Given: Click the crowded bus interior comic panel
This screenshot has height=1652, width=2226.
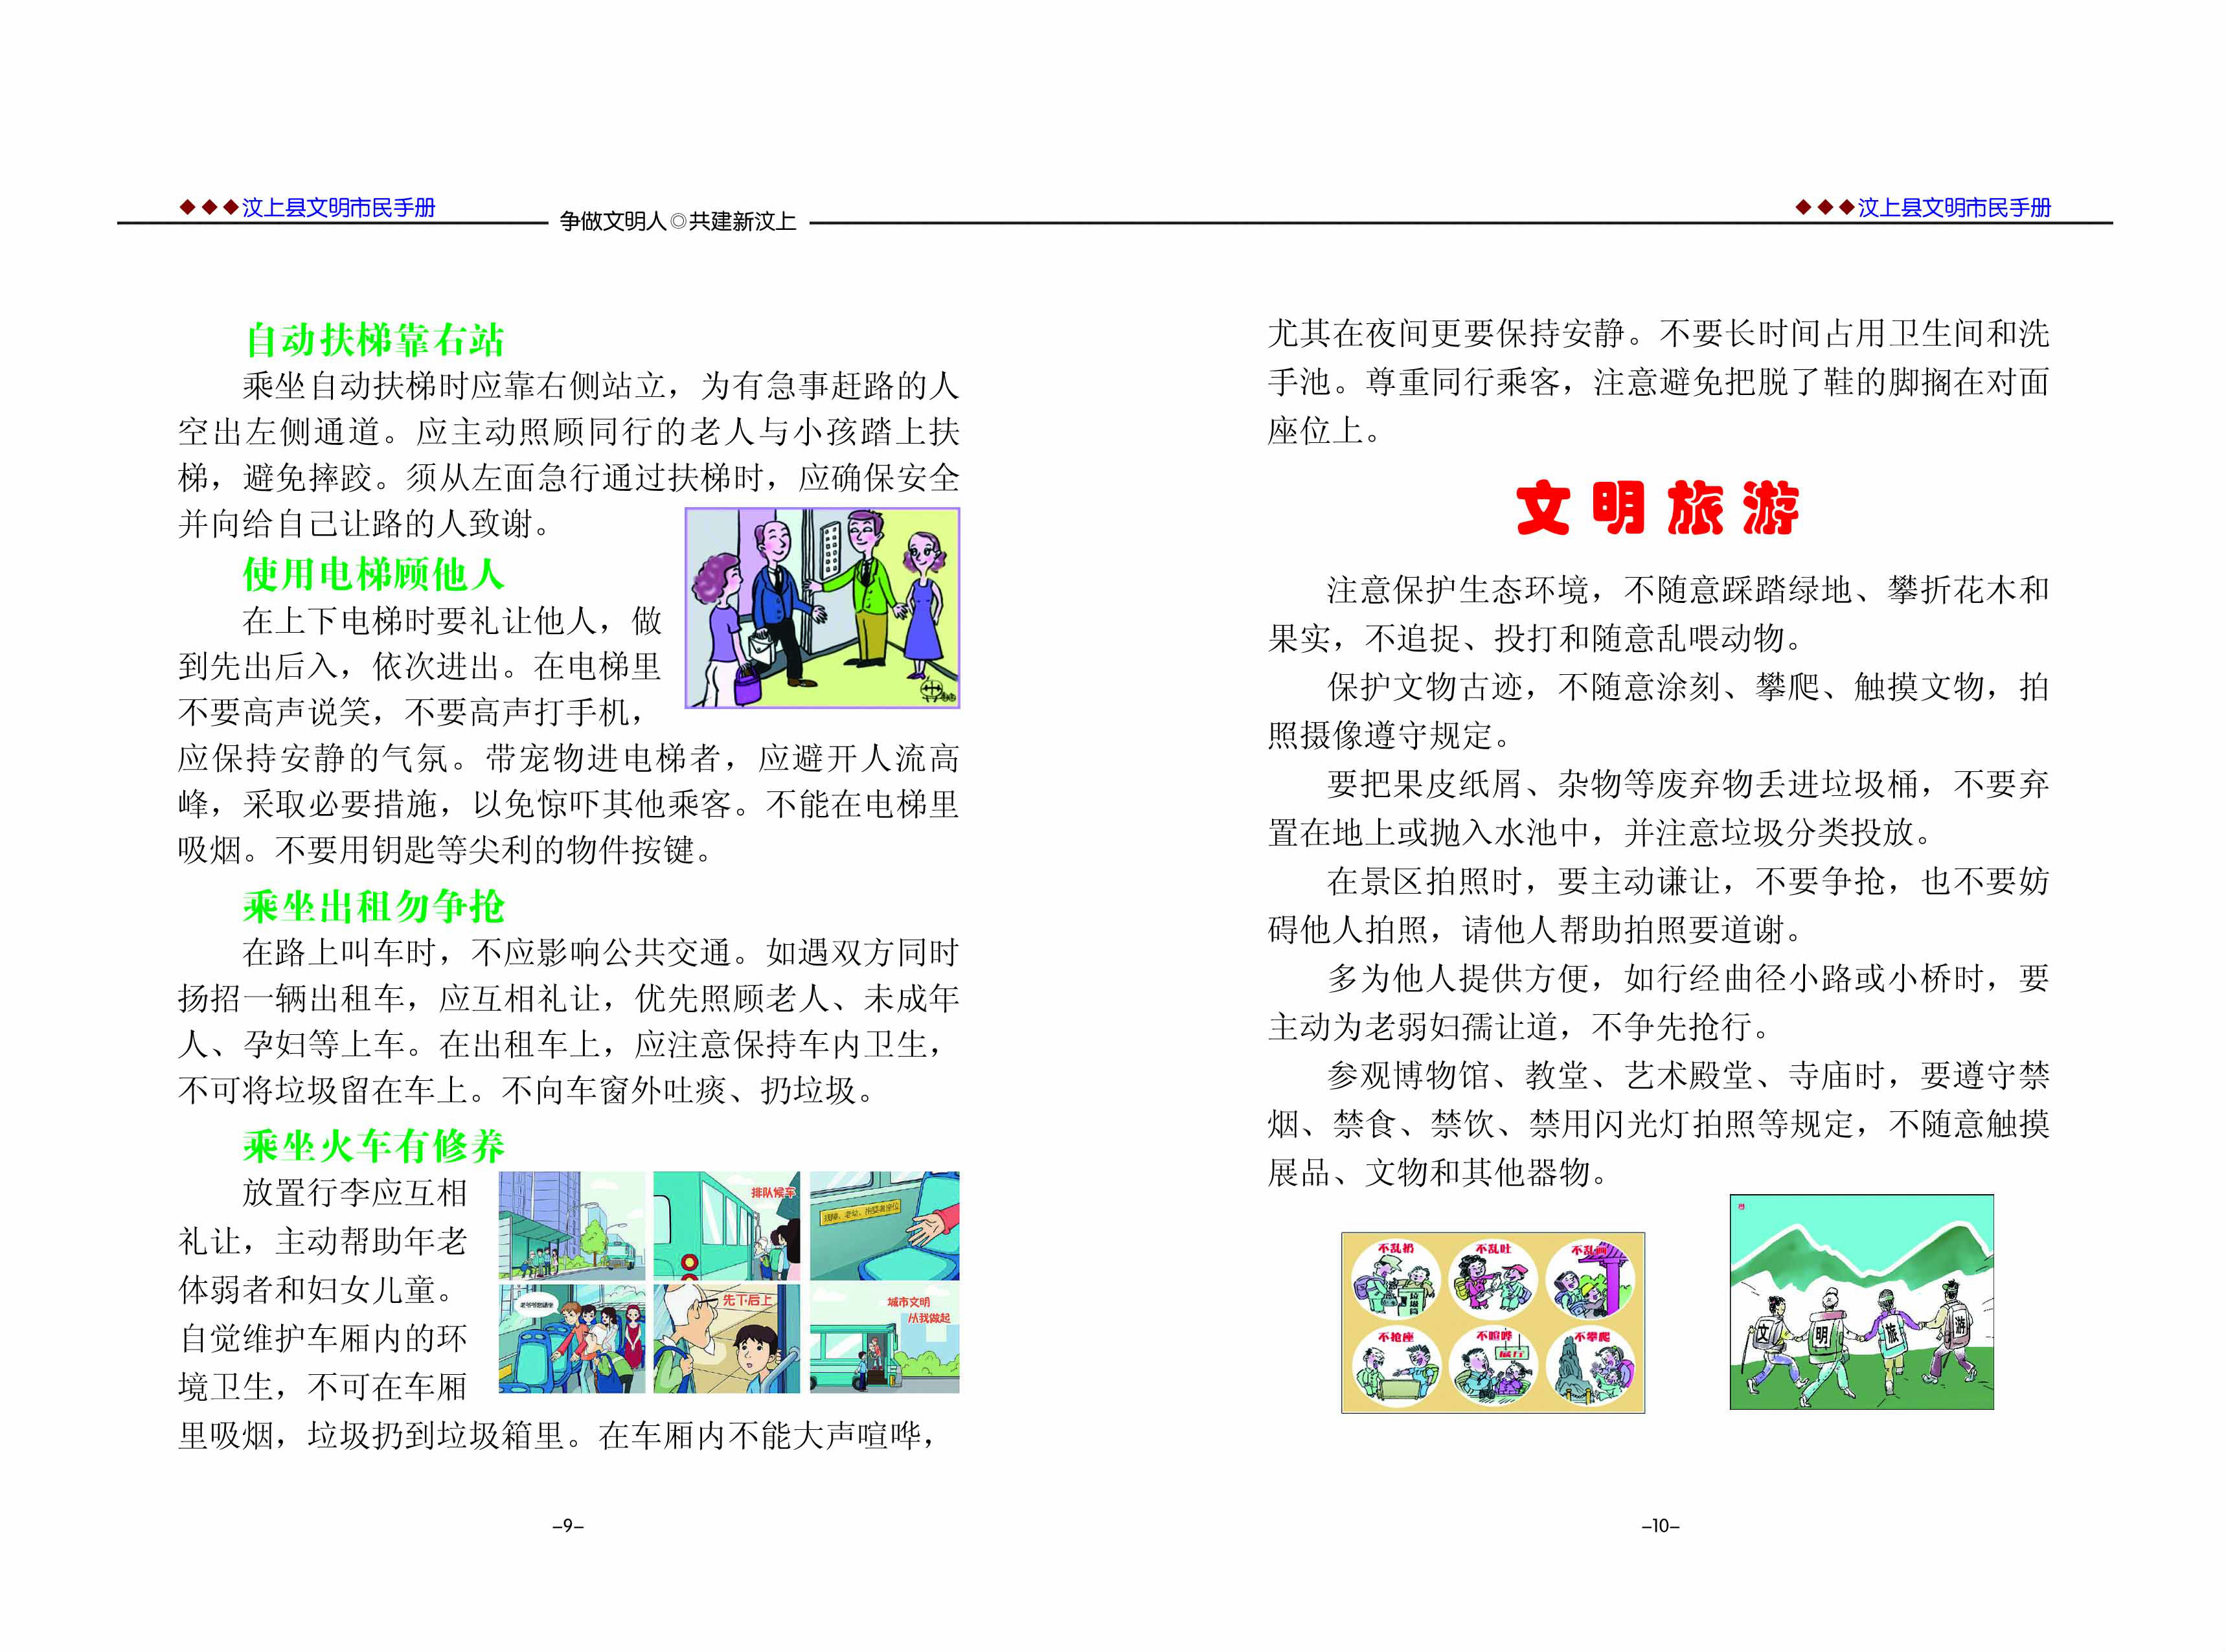Looking at the screenshot, I should [x=571, y=1338].
